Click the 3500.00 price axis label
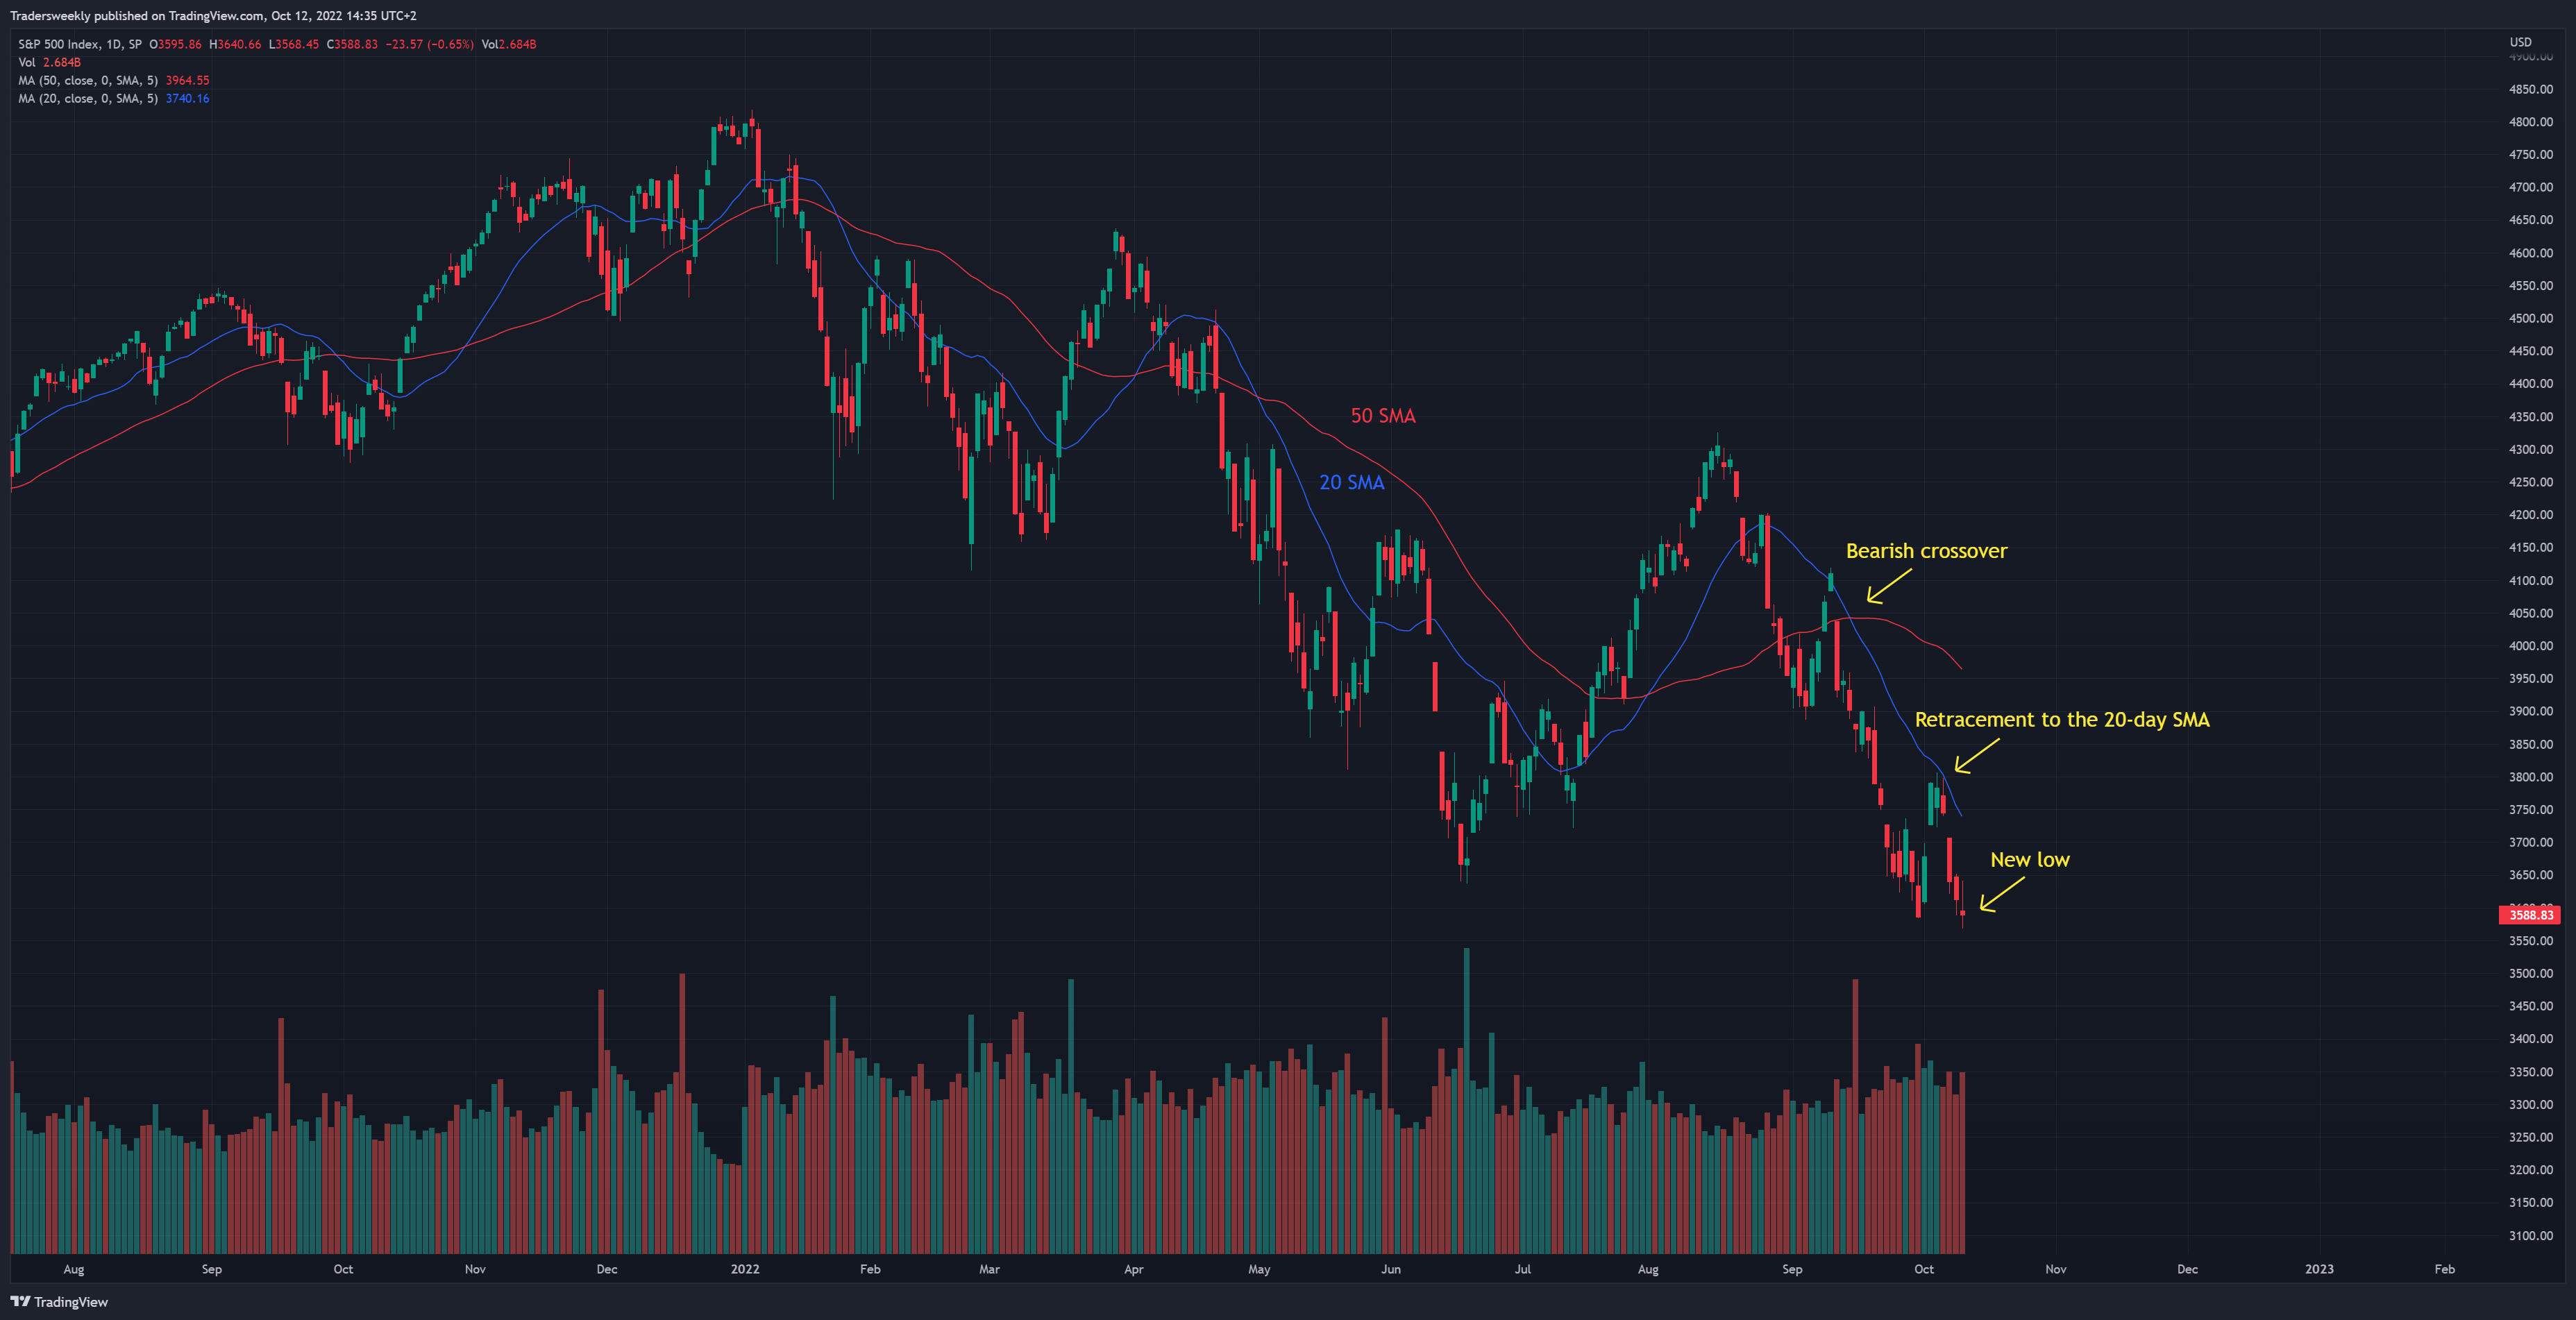 (2530, 973)
